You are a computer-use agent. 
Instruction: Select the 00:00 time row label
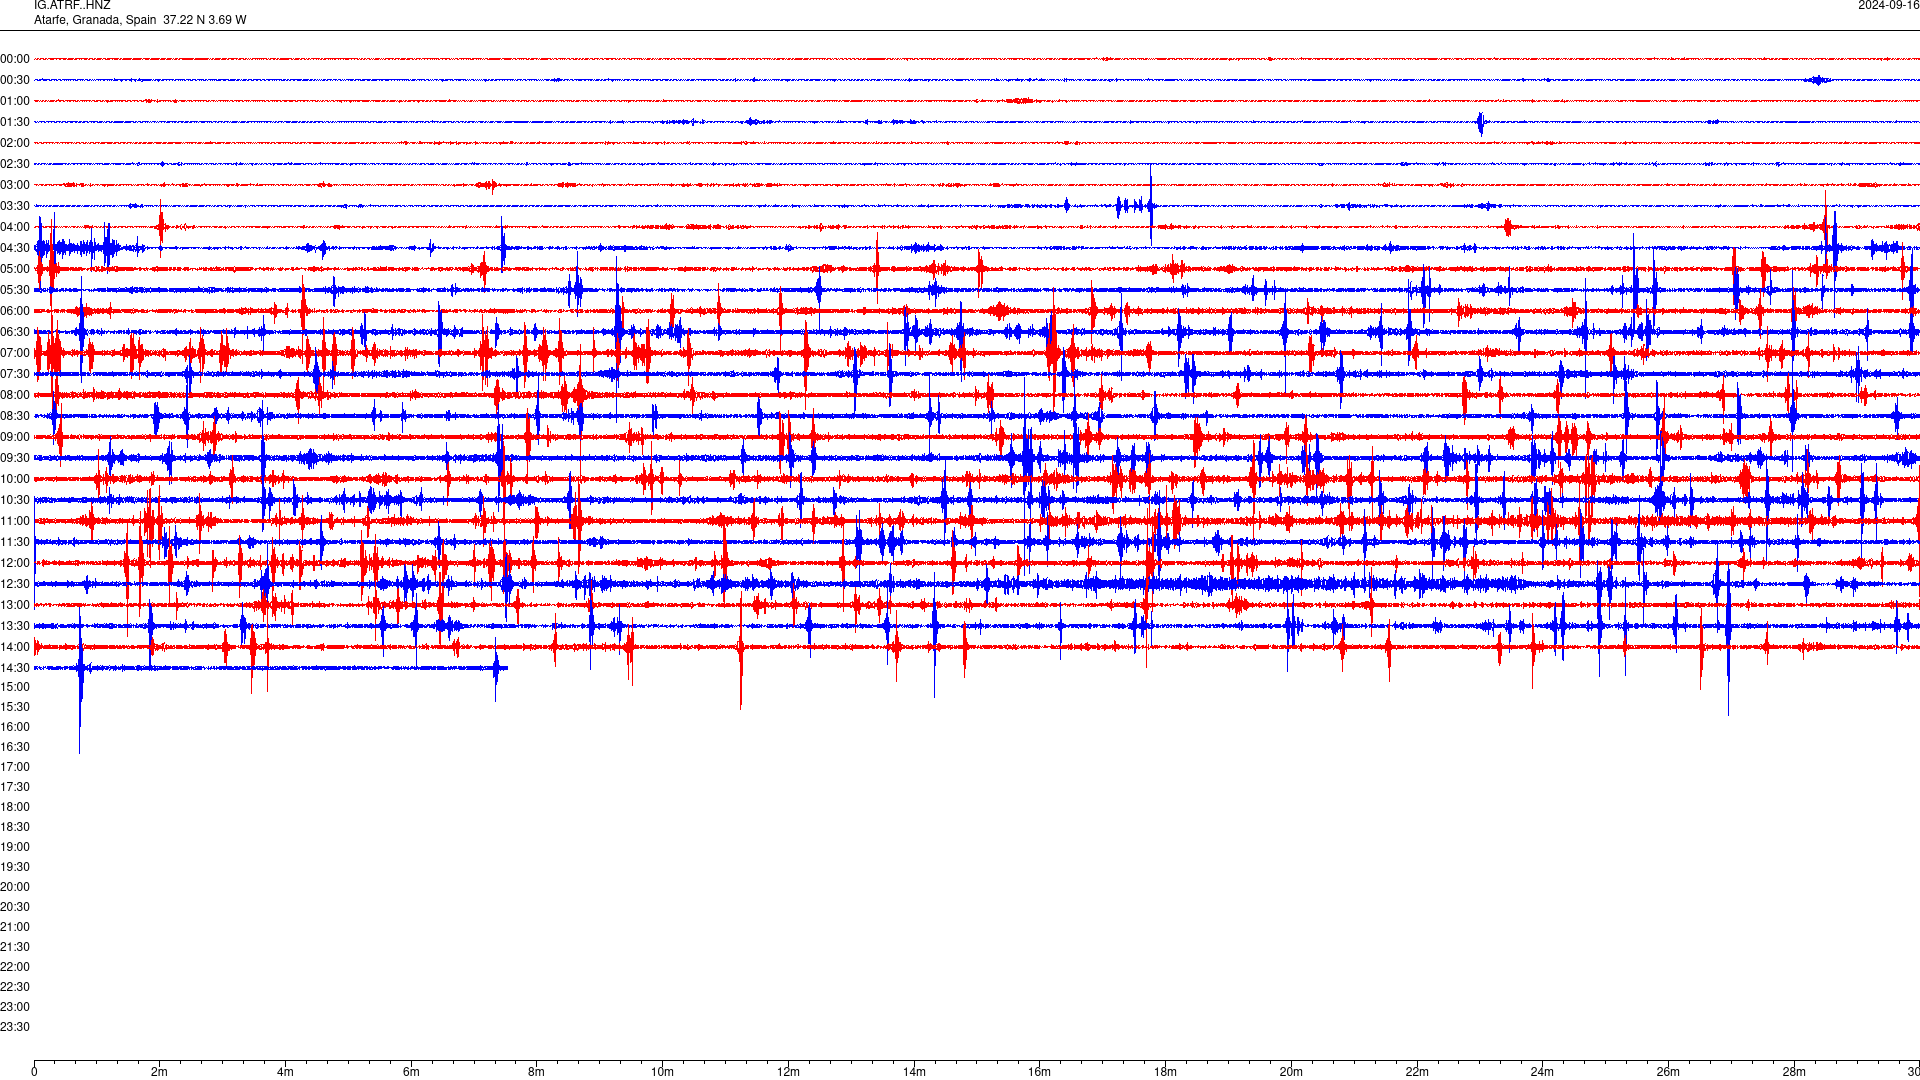(15, 59)
